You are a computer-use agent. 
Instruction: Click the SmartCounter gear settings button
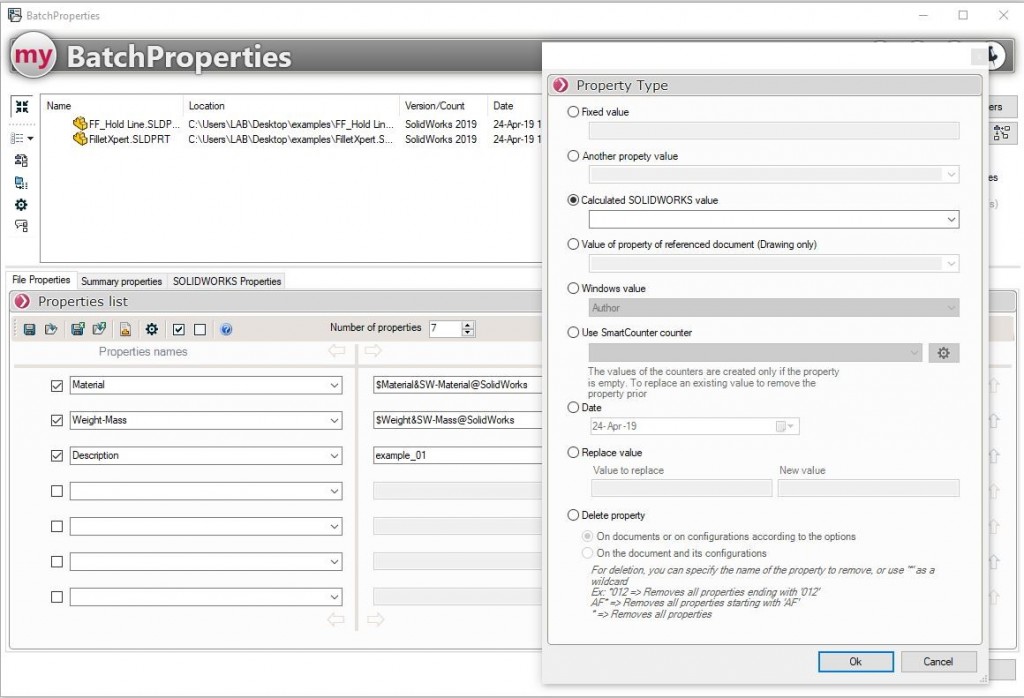(944, 353)
